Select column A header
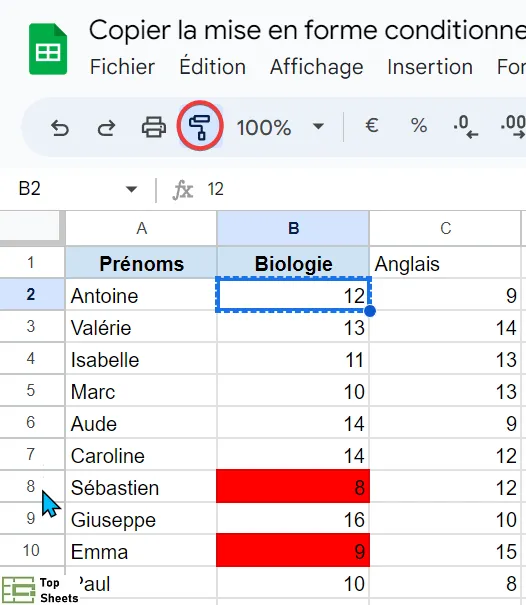 [x=141, y=228]
